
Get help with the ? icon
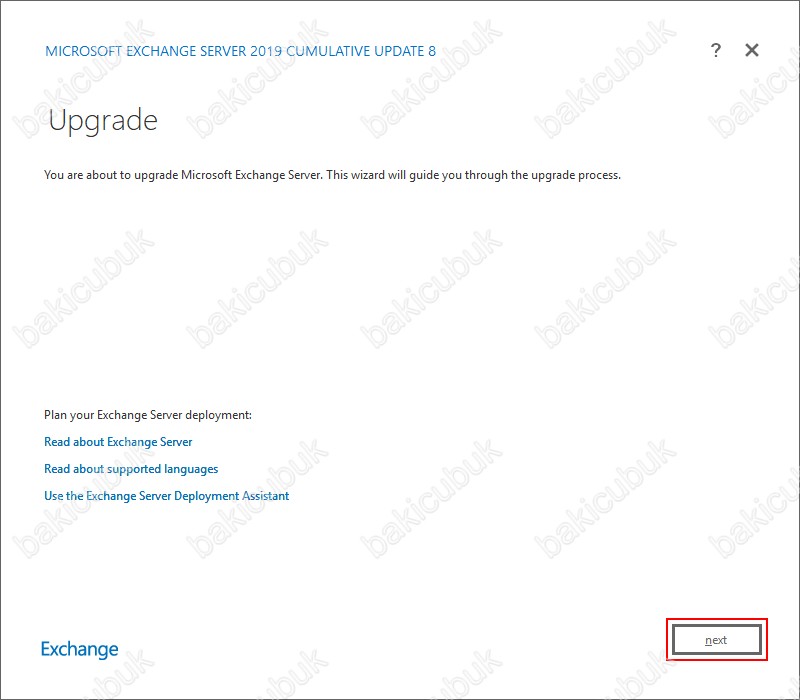pyautogui.click(x=715, y=50)
